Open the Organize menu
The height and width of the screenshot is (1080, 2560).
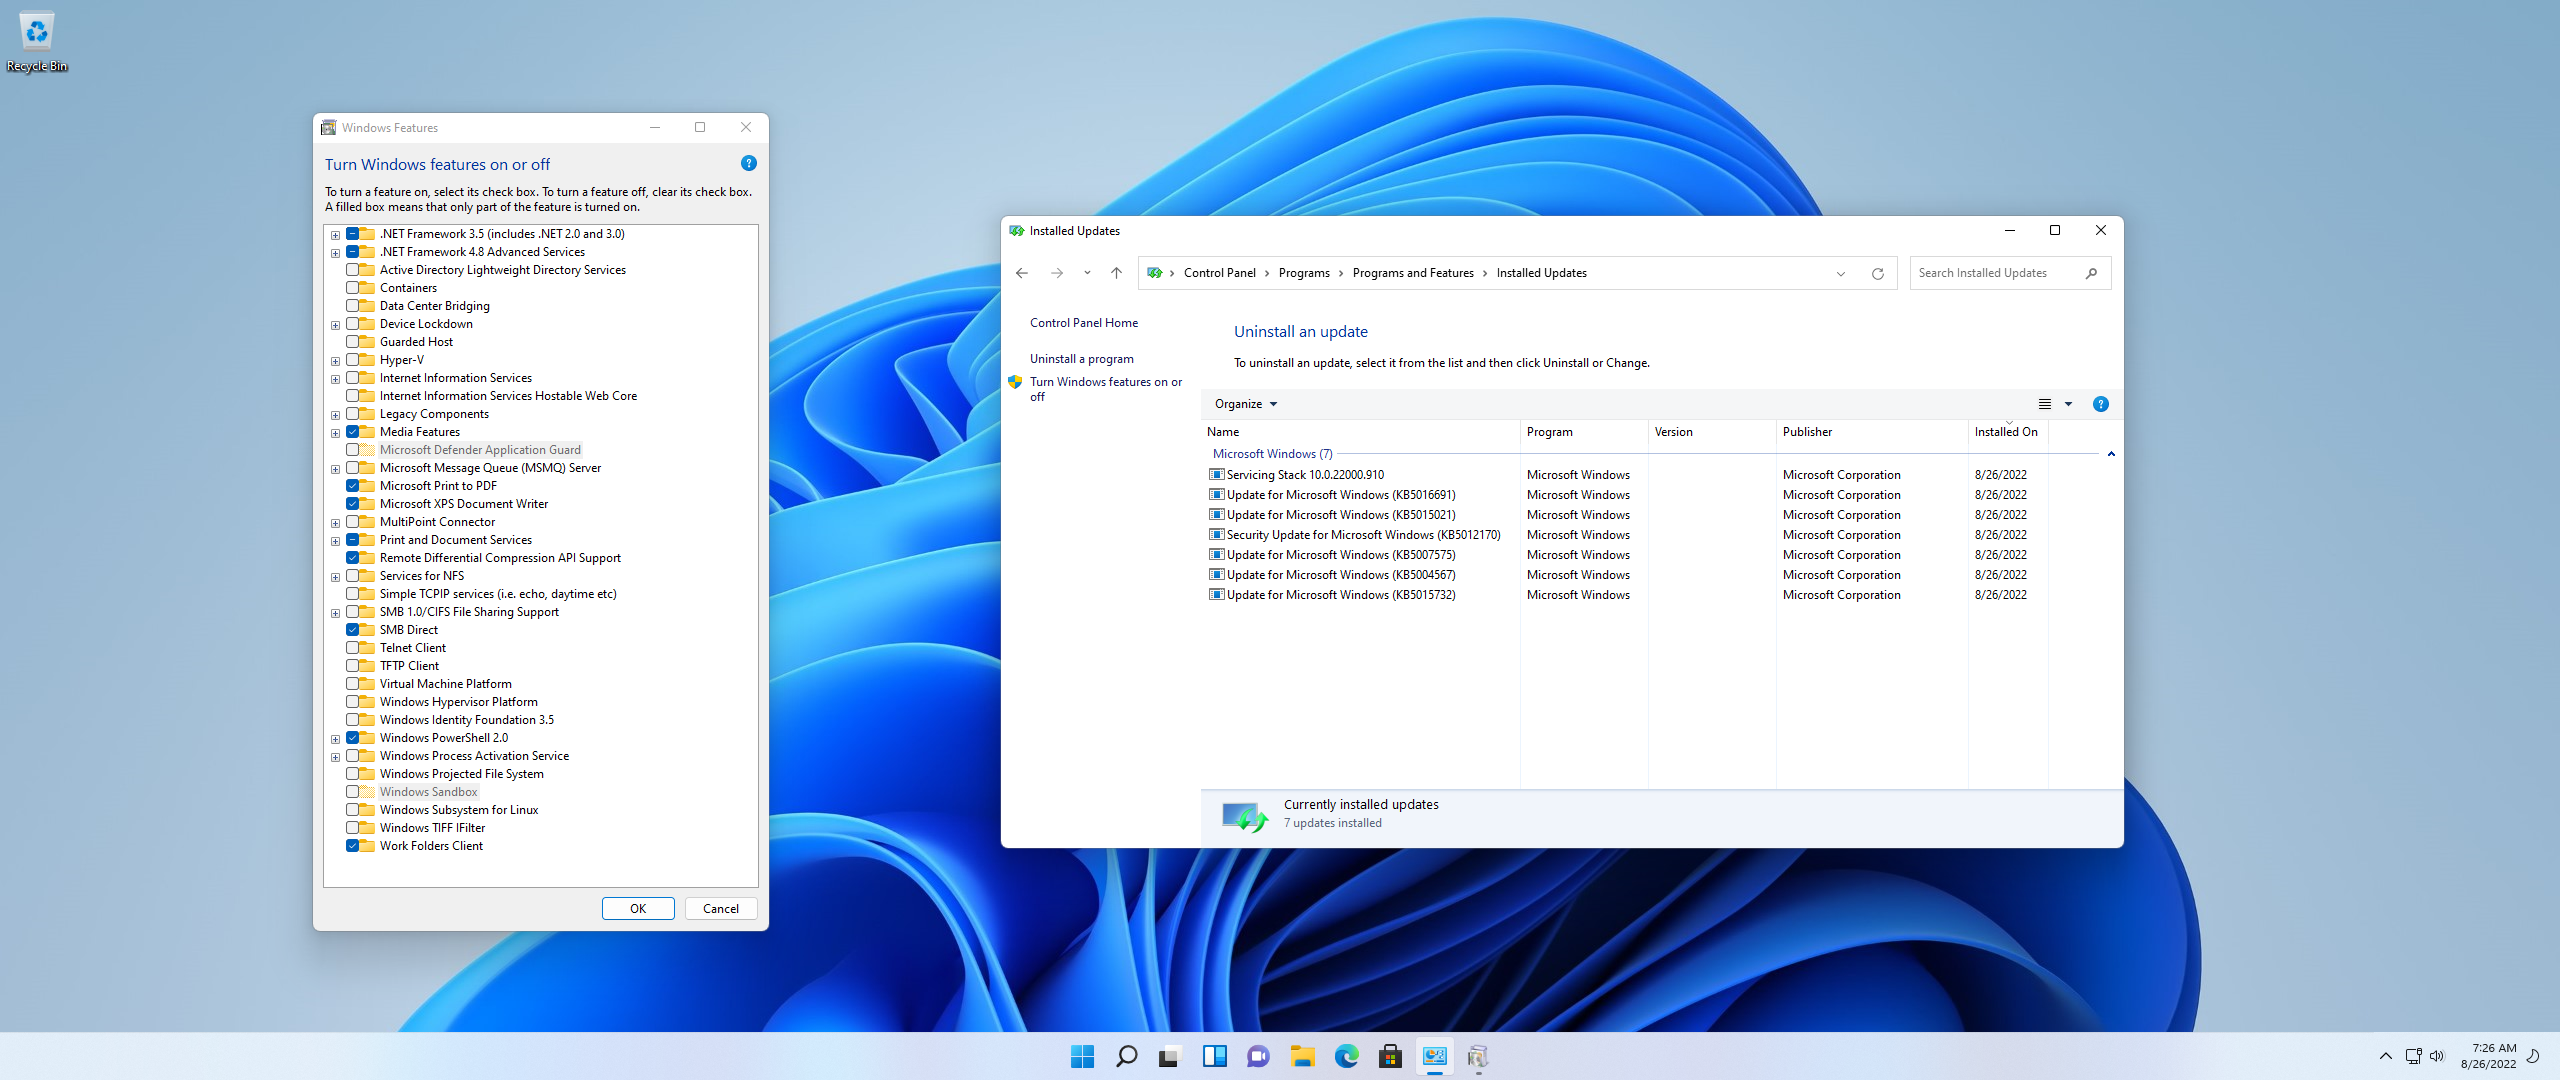(x=1245, y=404)
